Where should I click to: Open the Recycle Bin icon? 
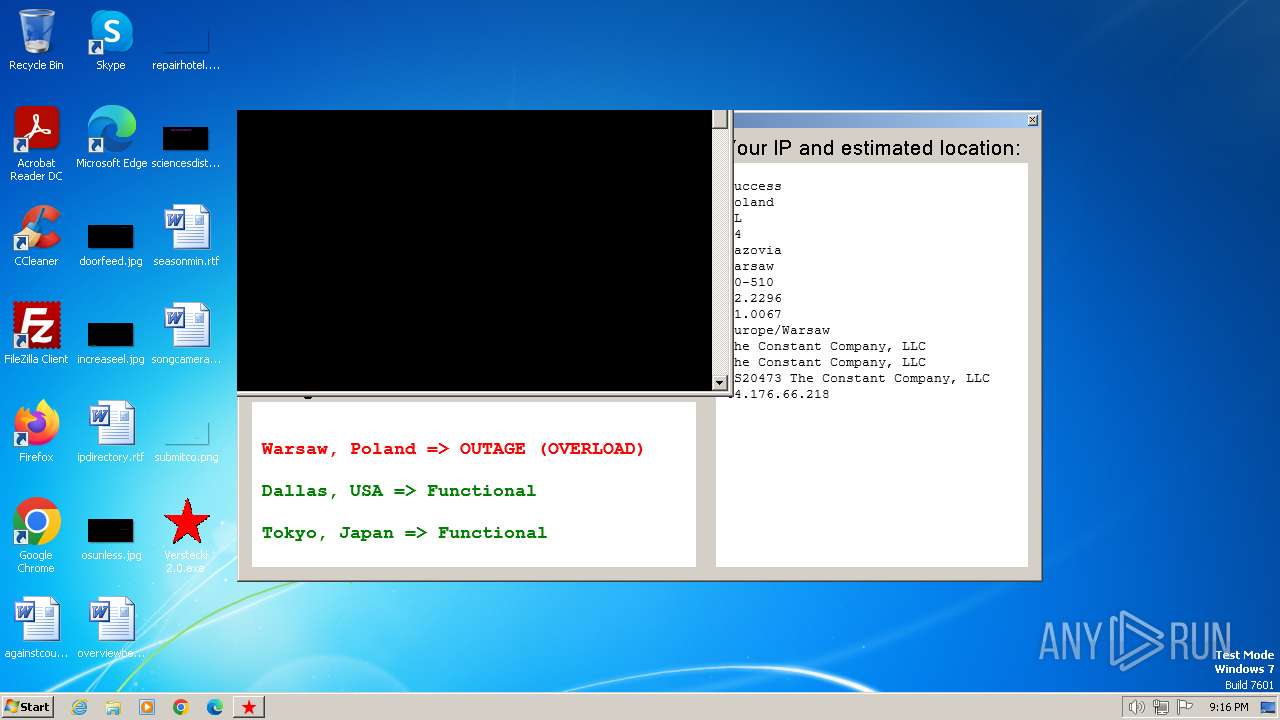(36, 40)
